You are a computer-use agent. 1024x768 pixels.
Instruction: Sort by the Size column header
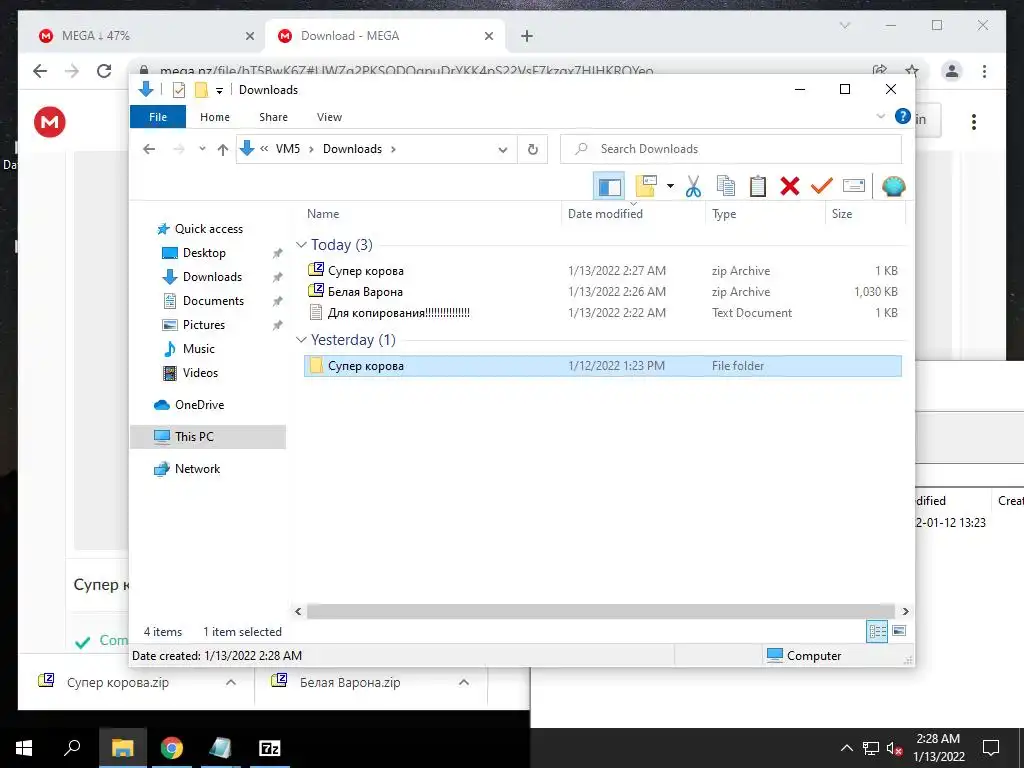point(842,214)
